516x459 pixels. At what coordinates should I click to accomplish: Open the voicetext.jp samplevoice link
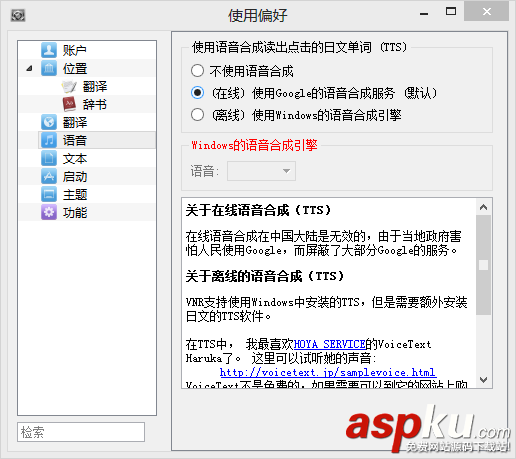(x=328, y=372)
